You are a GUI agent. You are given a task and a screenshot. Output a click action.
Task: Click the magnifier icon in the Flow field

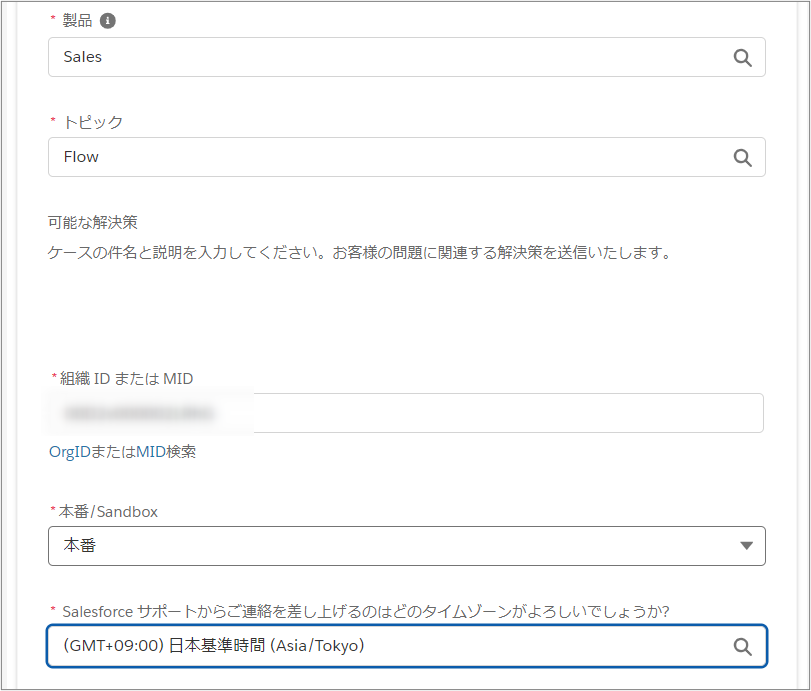742,157
